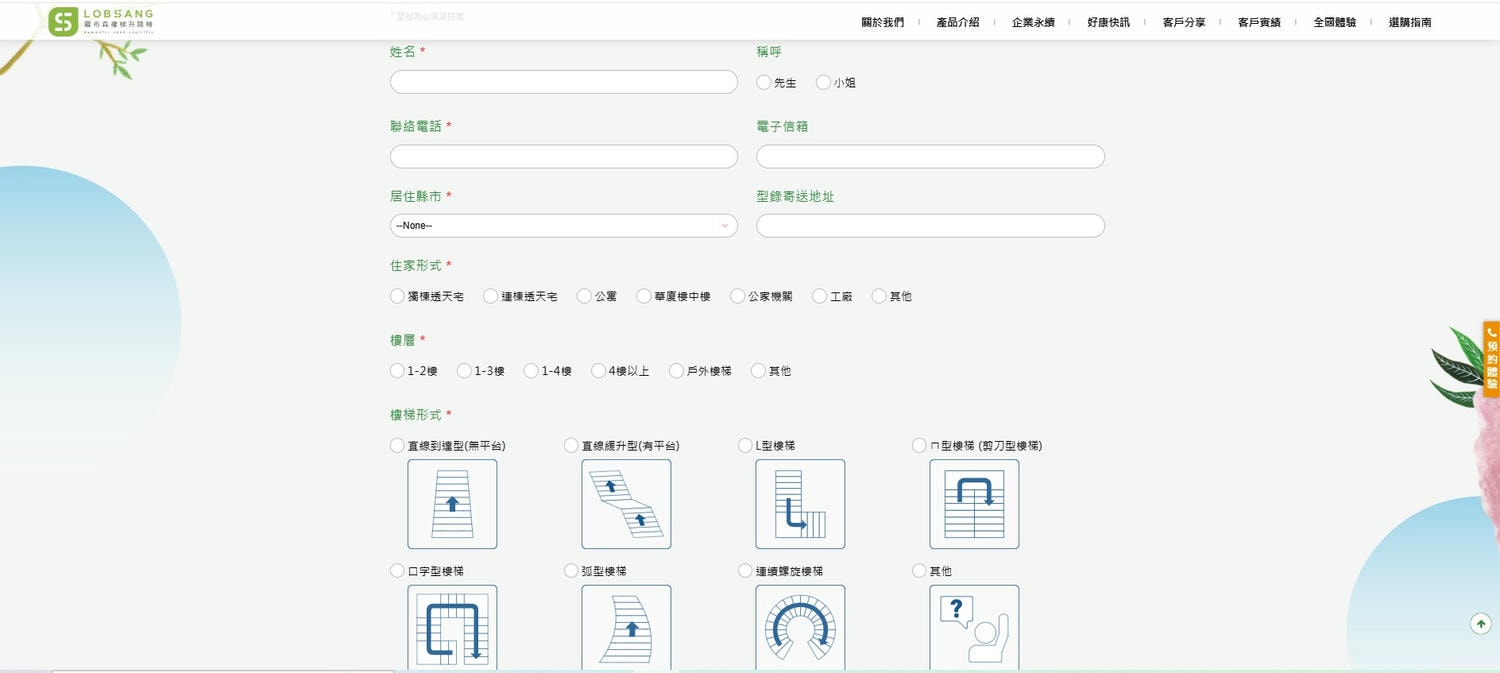Select the 直線到達型(無平台) stair diagram icon
The width and height of the screenshot is (1500, 673).
point(452,503)
